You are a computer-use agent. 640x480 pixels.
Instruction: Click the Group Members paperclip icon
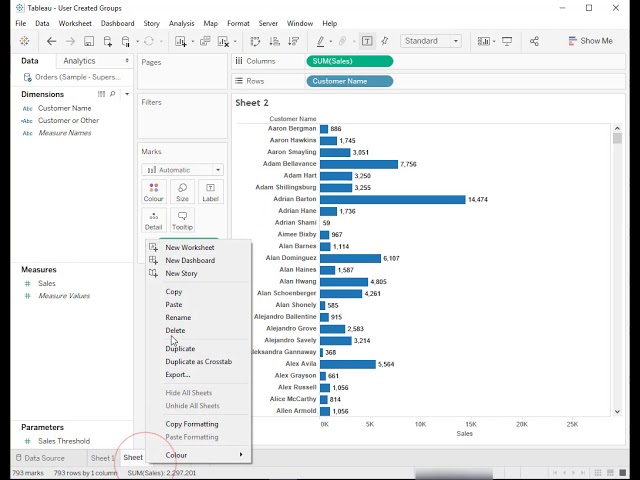342,41
